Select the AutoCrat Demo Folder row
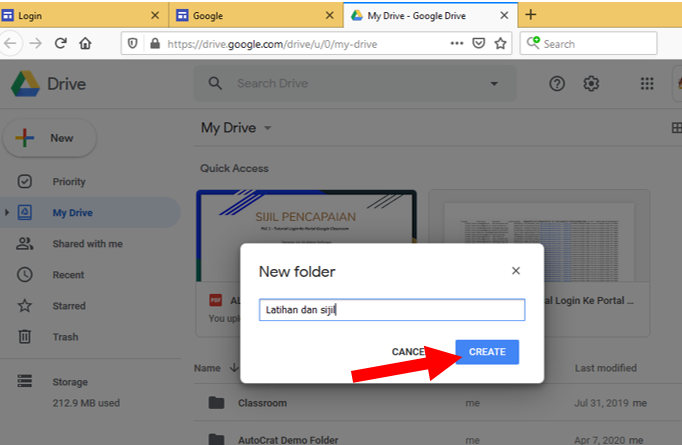This screenshot has width=682, height=445. pyautogui.click(x=438, y=435)
